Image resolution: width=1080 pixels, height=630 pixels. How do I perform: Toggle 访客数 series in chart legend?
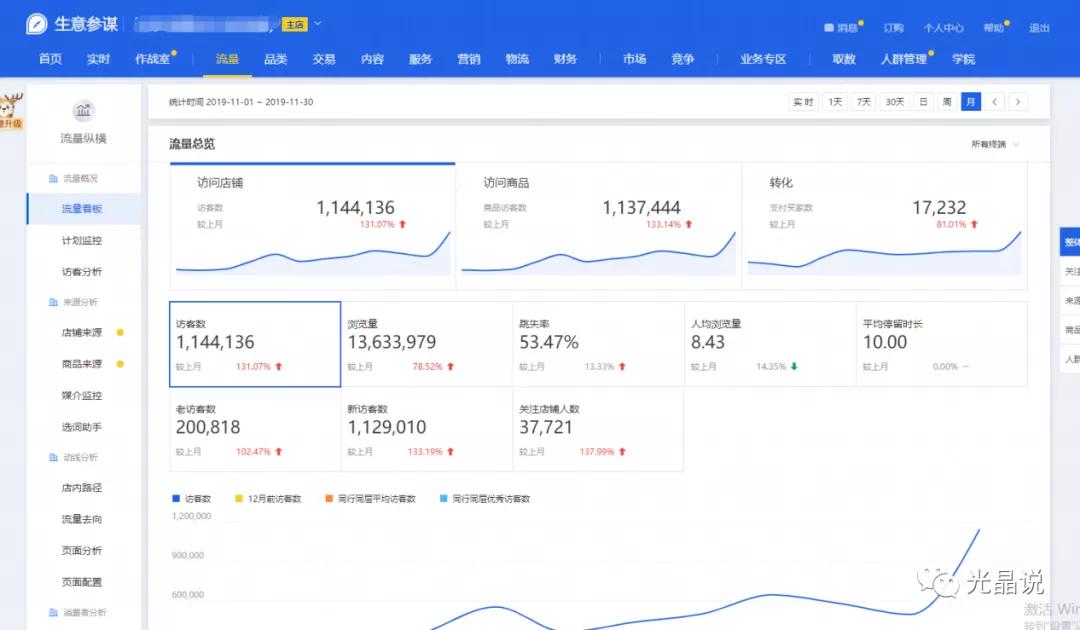(x=191, y=498)
